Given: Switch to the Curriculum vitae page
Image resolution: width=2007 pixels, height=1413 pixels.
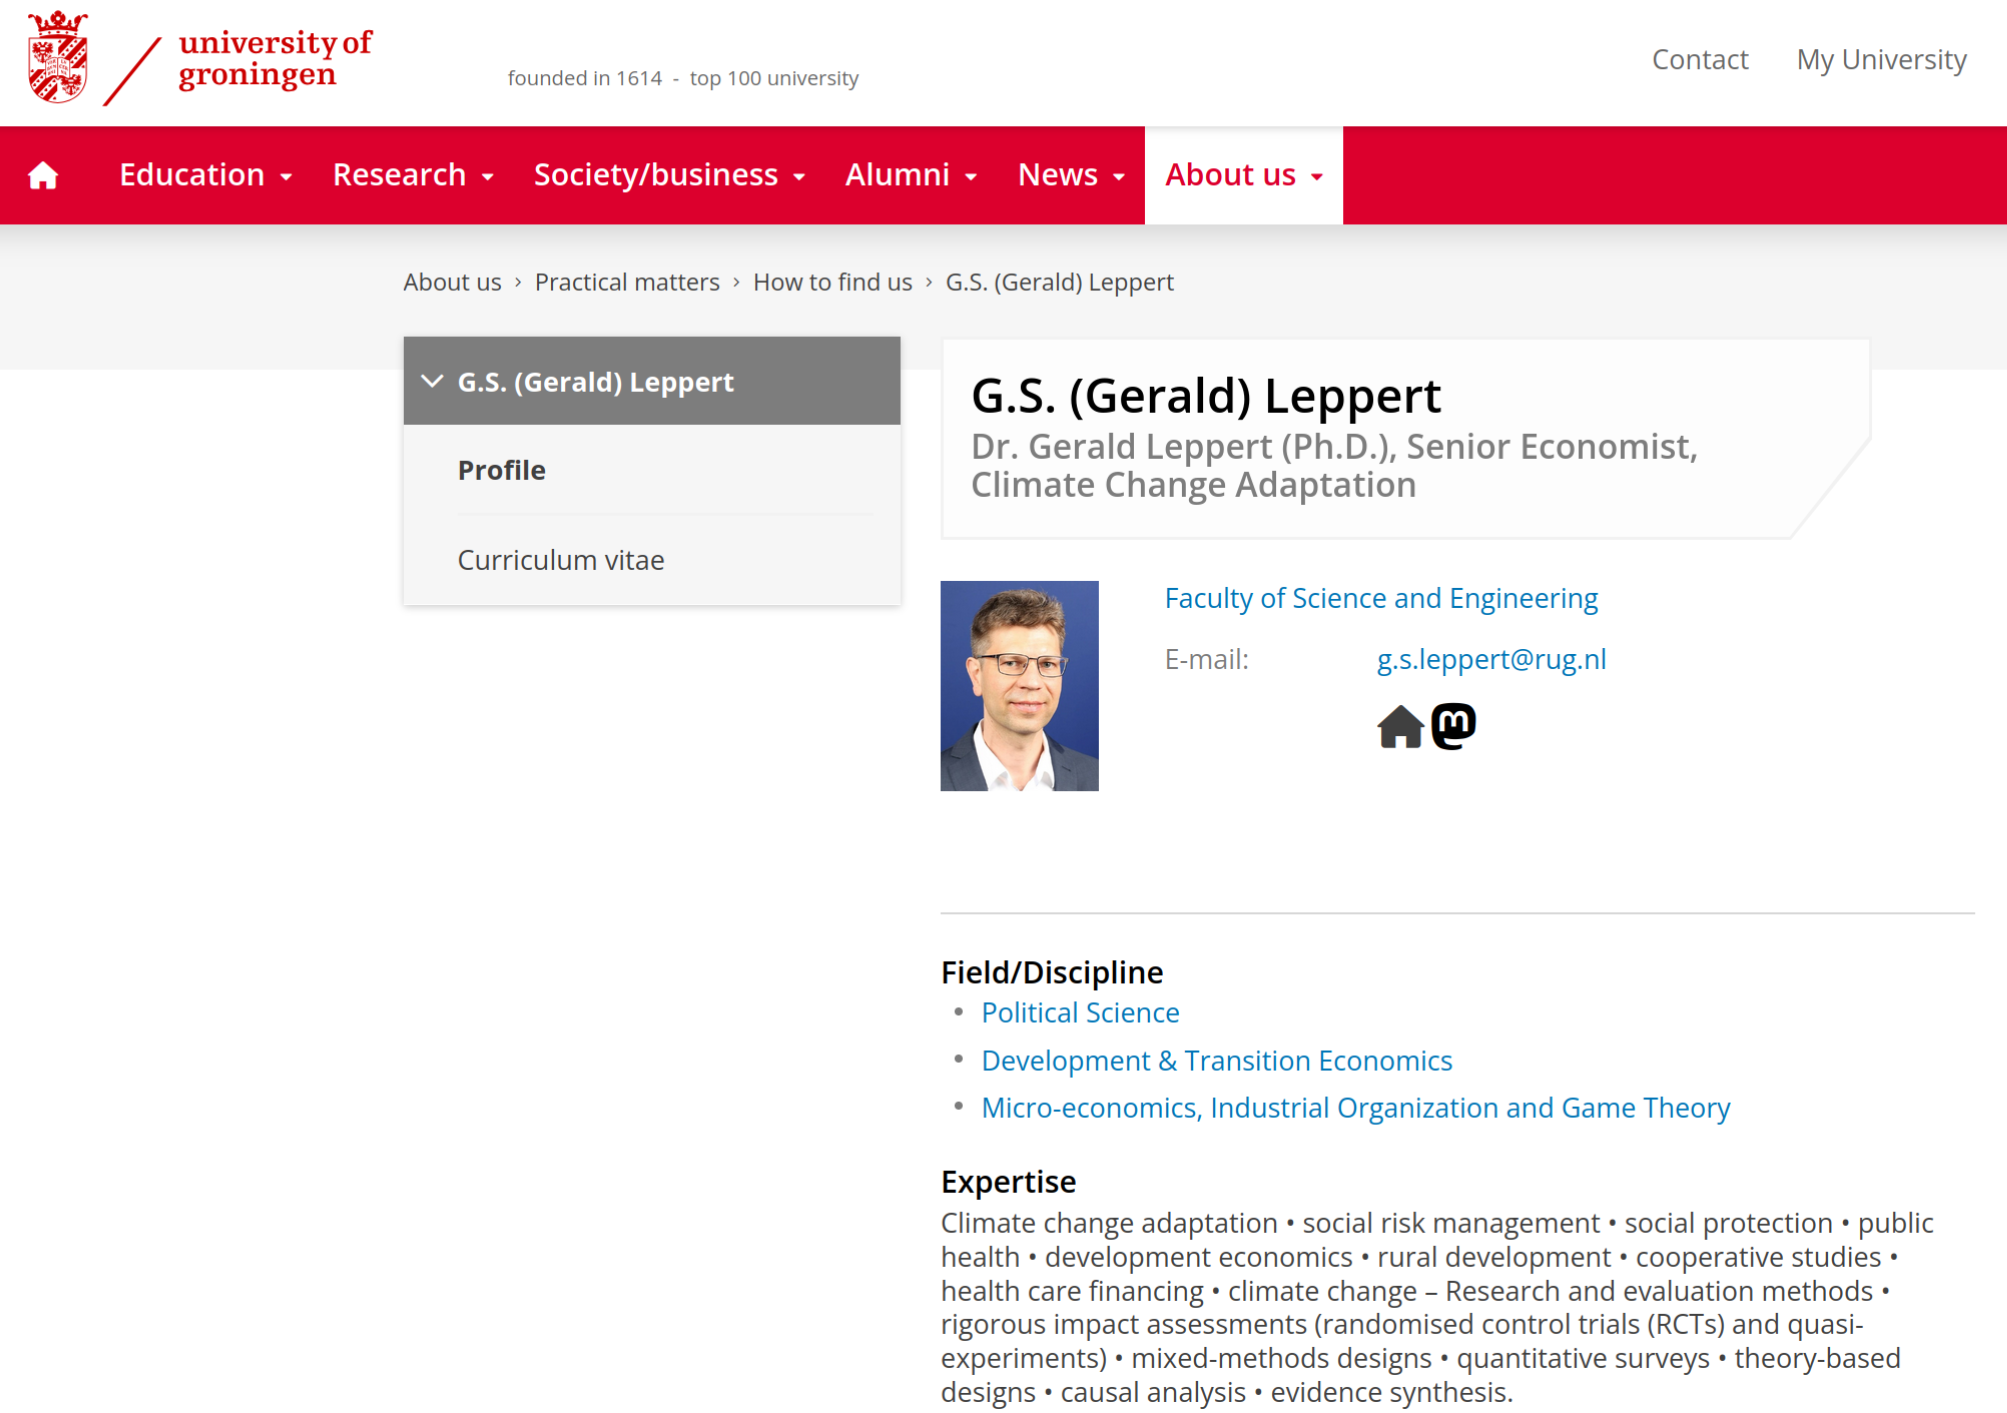Looking at the screenshot, I should pyautogui.click(x=560, y=560).
